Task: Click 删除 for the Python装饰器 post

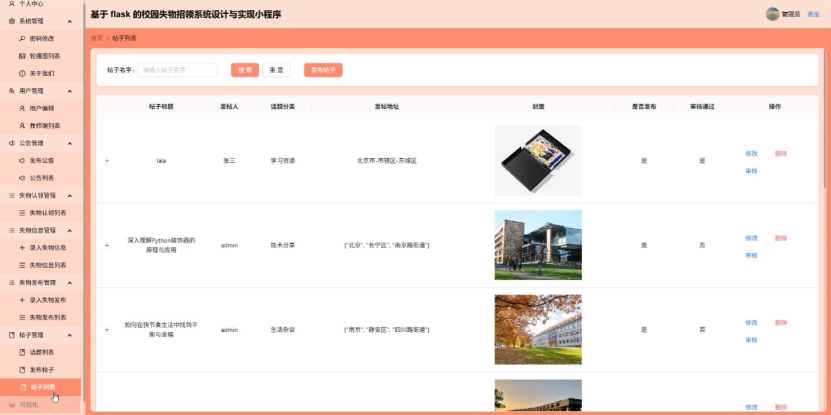Action: (781, 238)
